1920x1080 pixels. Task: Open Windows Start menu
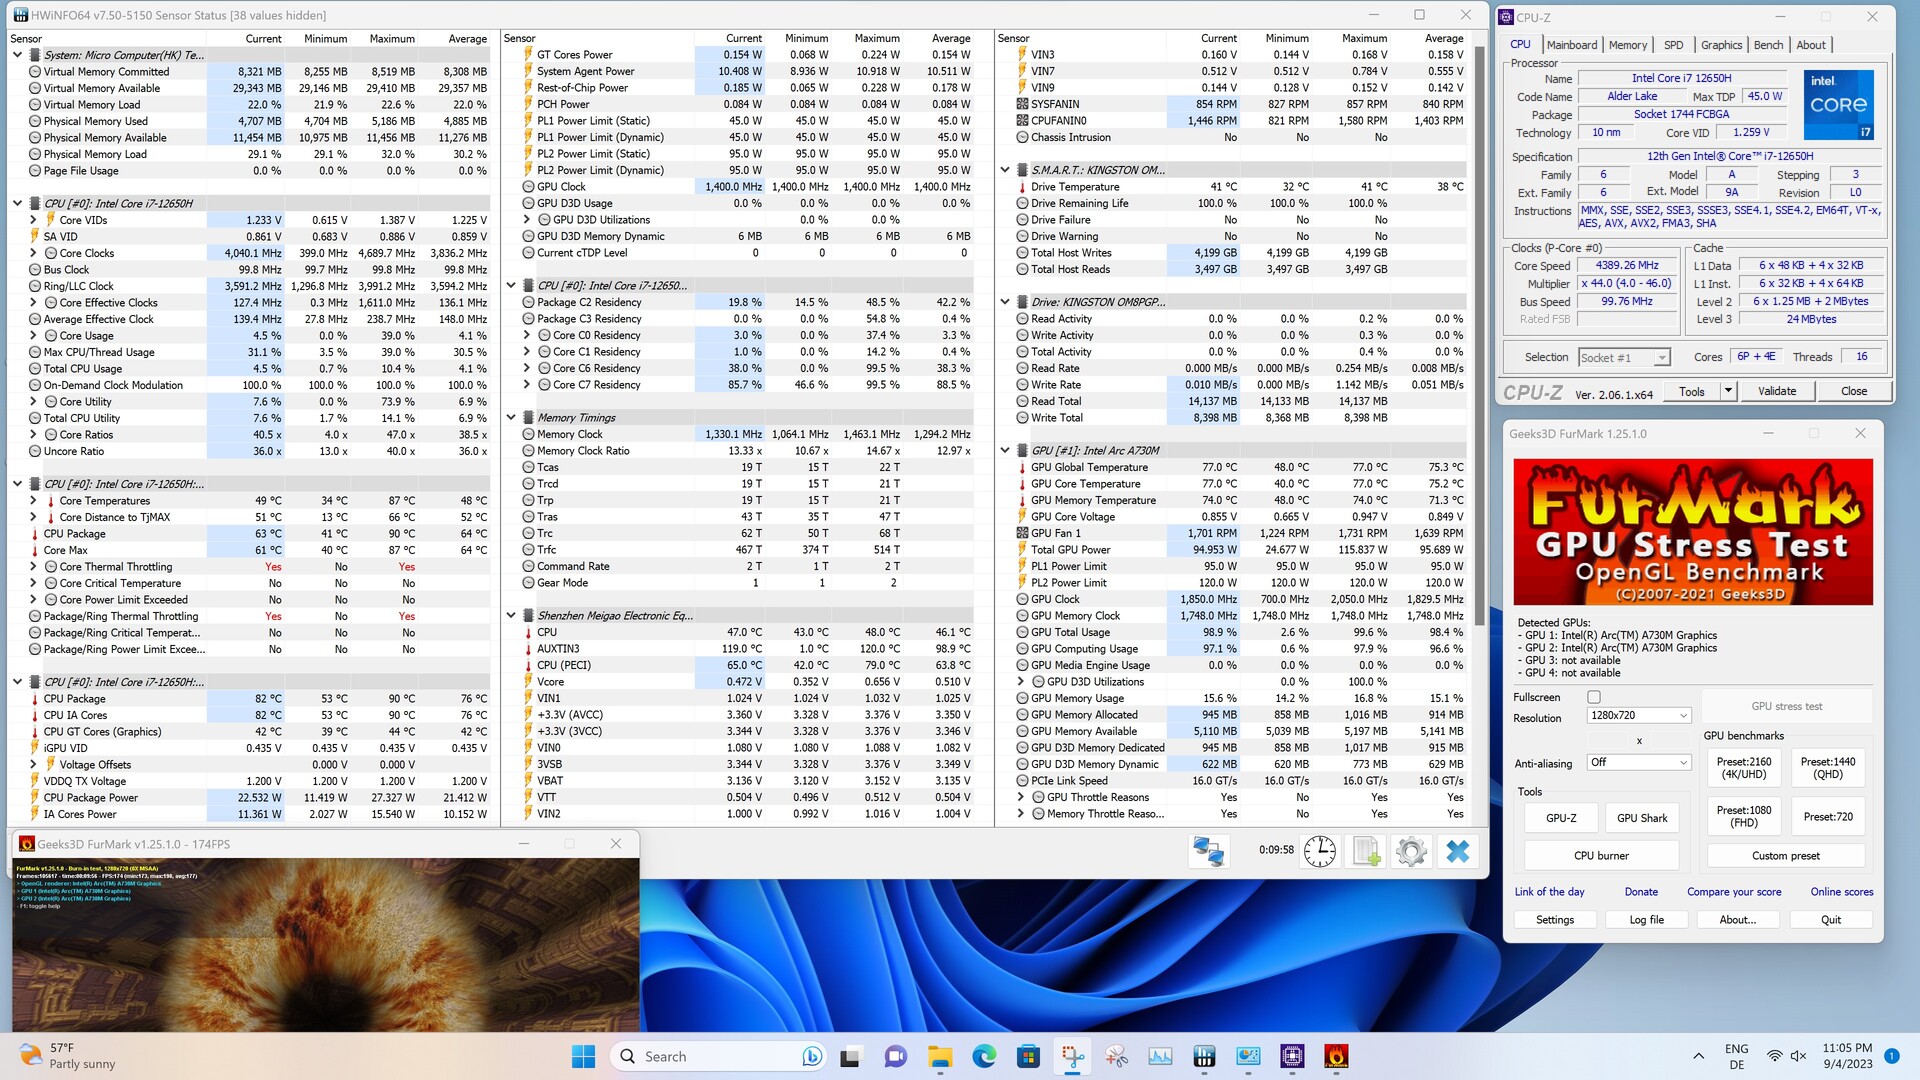(583, 1056)
